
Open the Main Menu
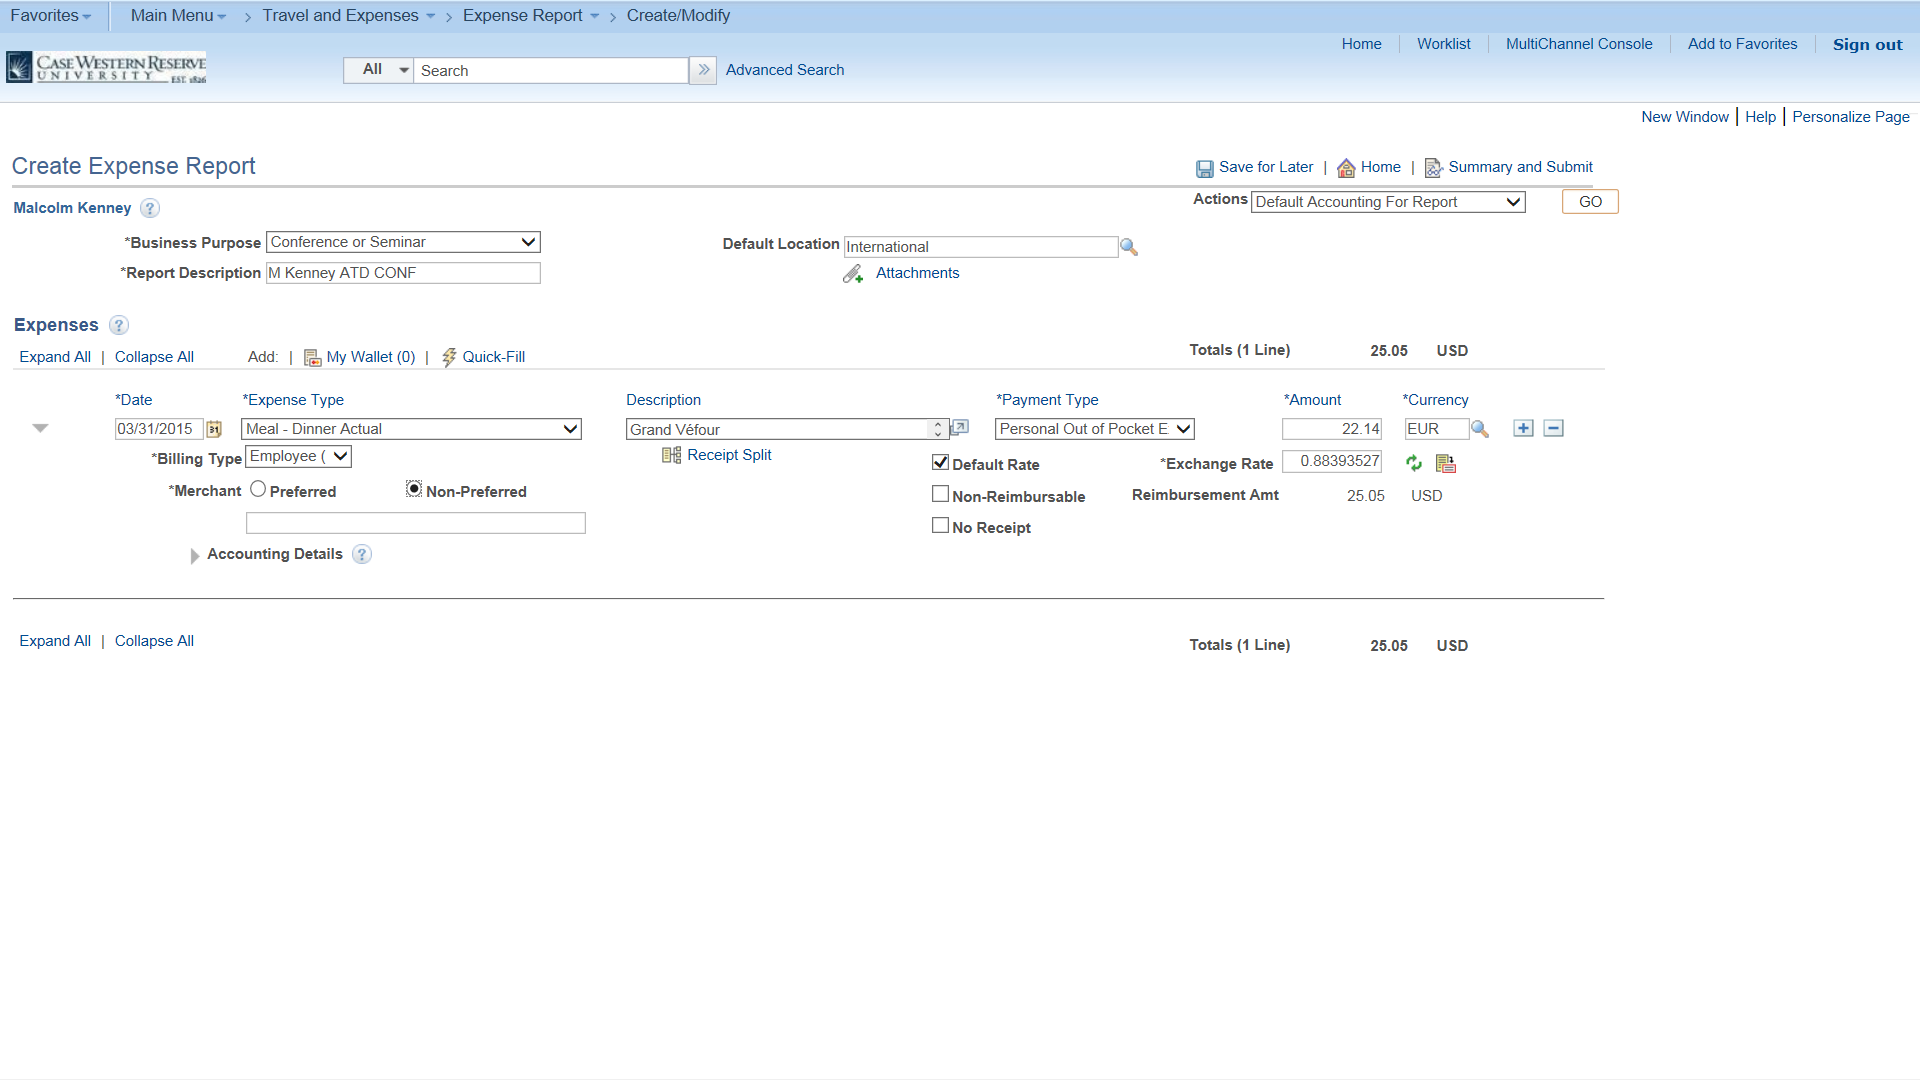point(178,16)
